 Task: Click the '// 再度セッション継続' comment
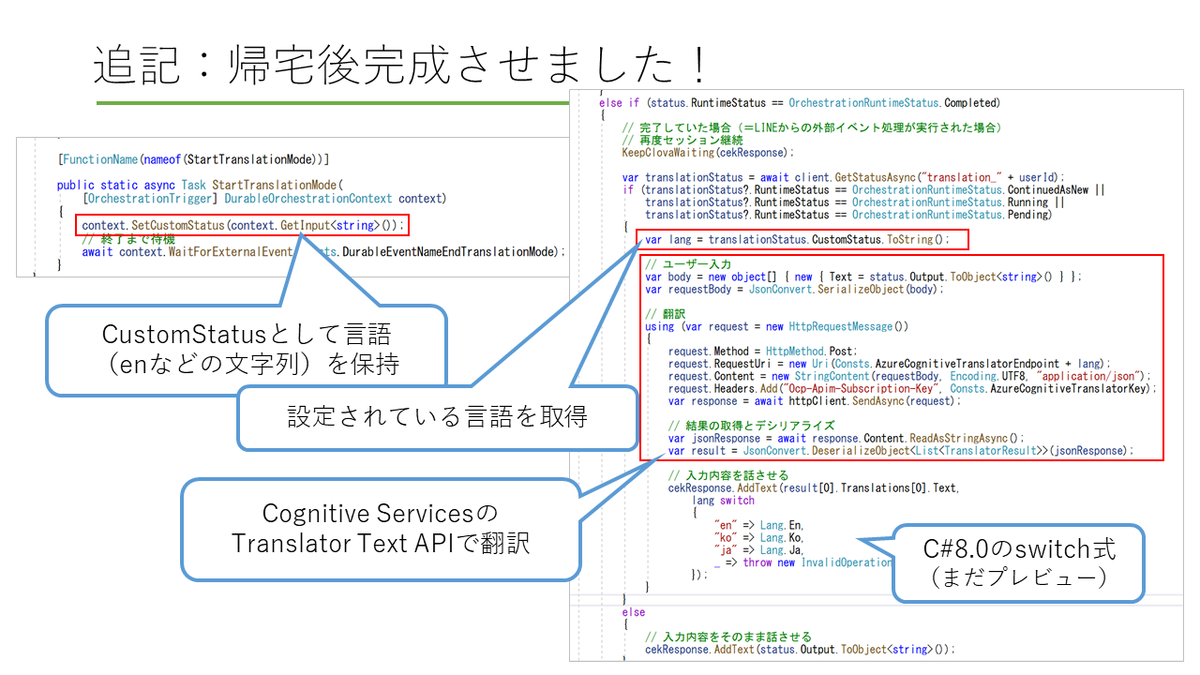point(682,141)
